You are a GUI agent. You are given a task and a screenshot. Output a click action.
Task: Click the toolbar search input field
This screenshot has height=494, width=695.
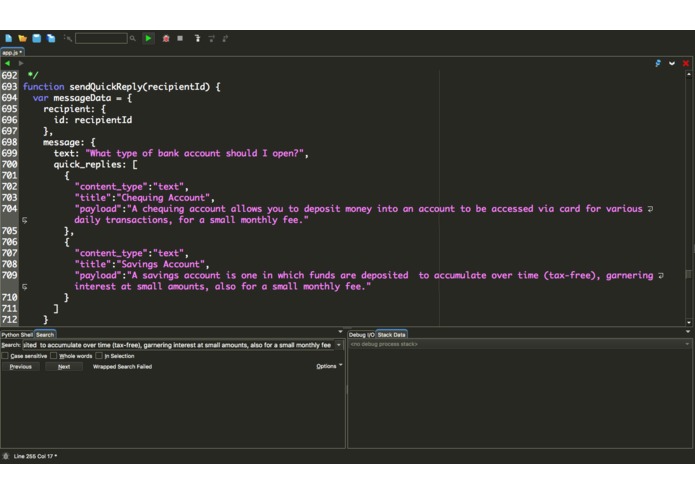(x=101, y=39)
